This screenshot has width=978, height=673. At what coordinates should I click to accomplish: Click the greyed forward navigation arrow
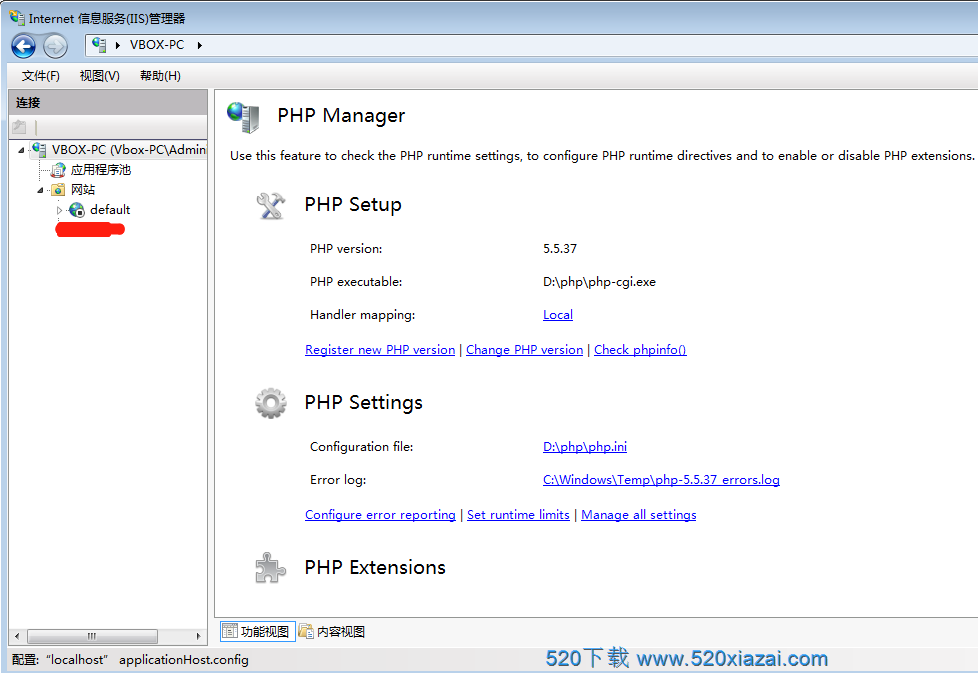55,46
